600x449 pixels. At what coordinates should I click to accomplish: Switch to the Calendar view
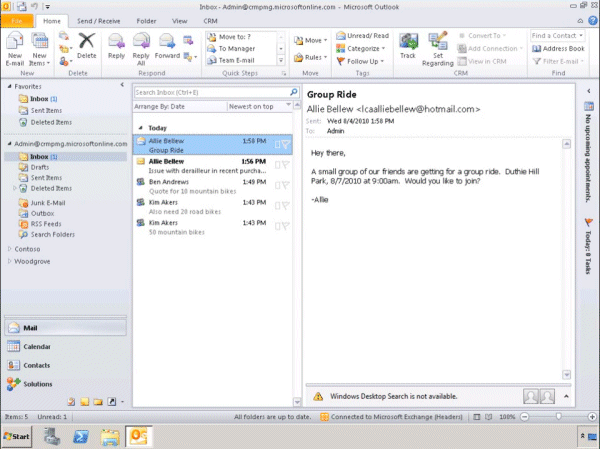[x=66, y=346]
